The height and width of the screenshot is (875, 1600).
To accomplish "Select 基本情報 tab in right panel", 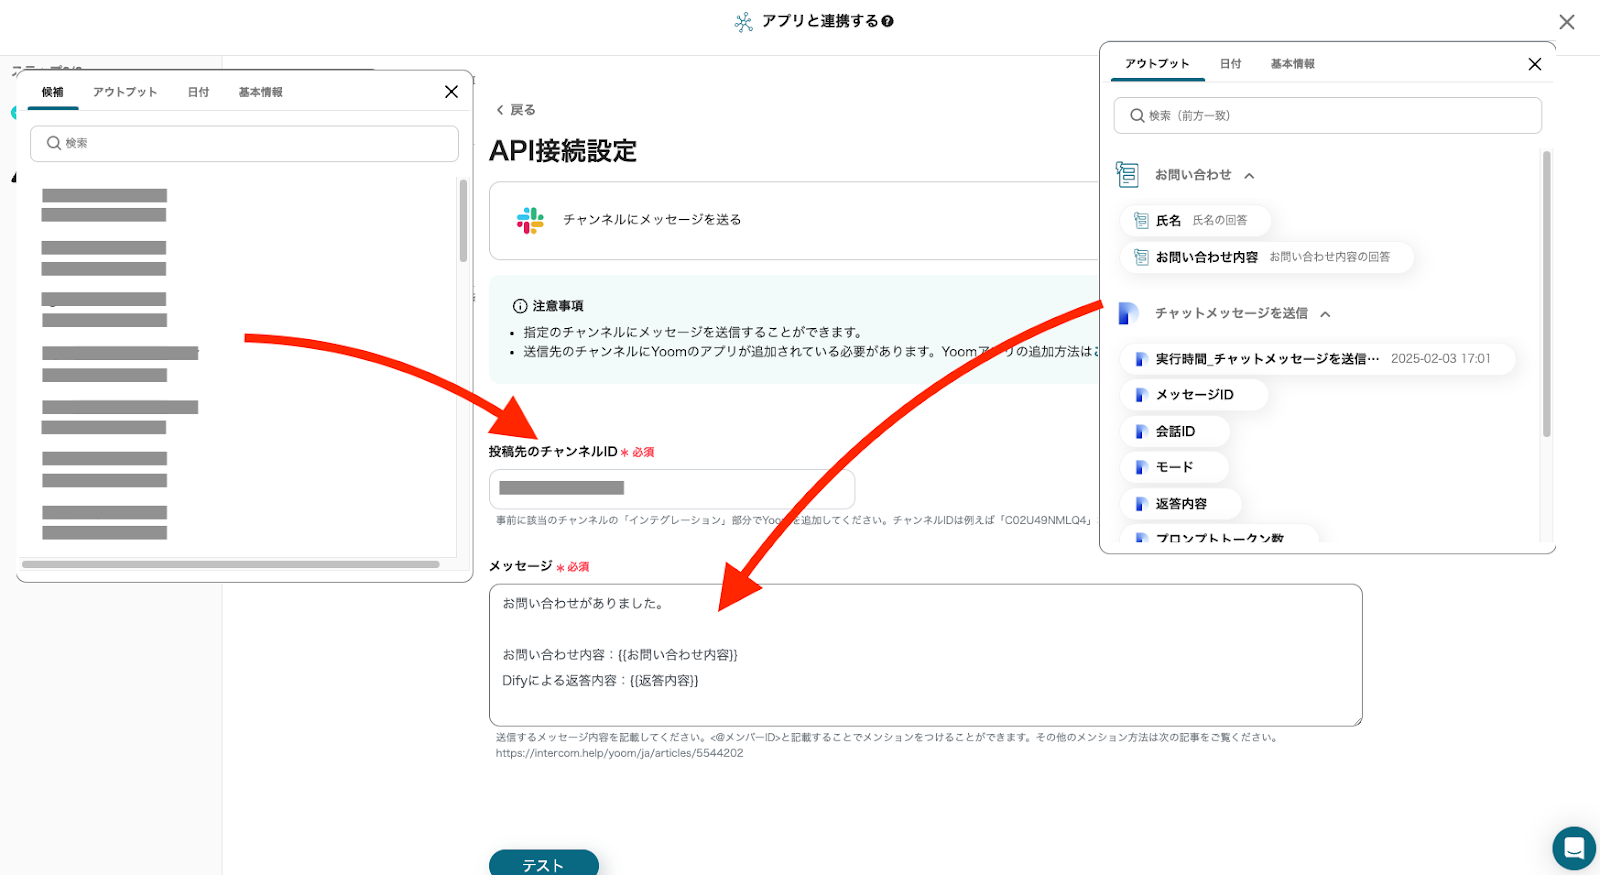I will coord(1292,64).
